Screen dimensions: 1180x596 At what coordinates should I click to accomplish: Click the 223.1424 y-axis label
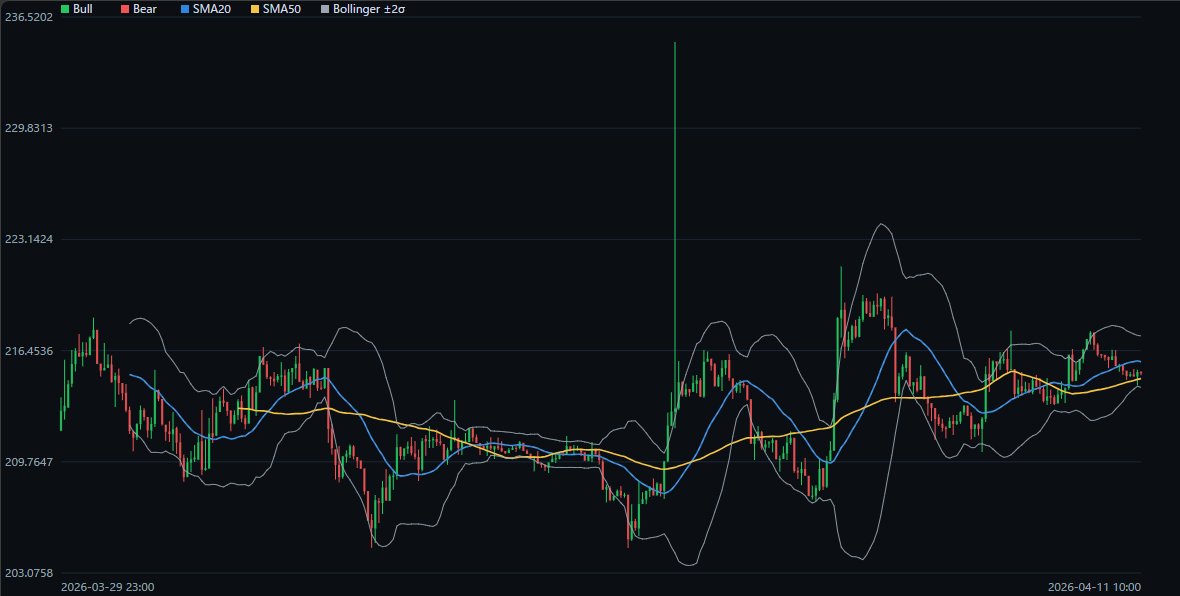pyautogui.click(x=28, y=239)
